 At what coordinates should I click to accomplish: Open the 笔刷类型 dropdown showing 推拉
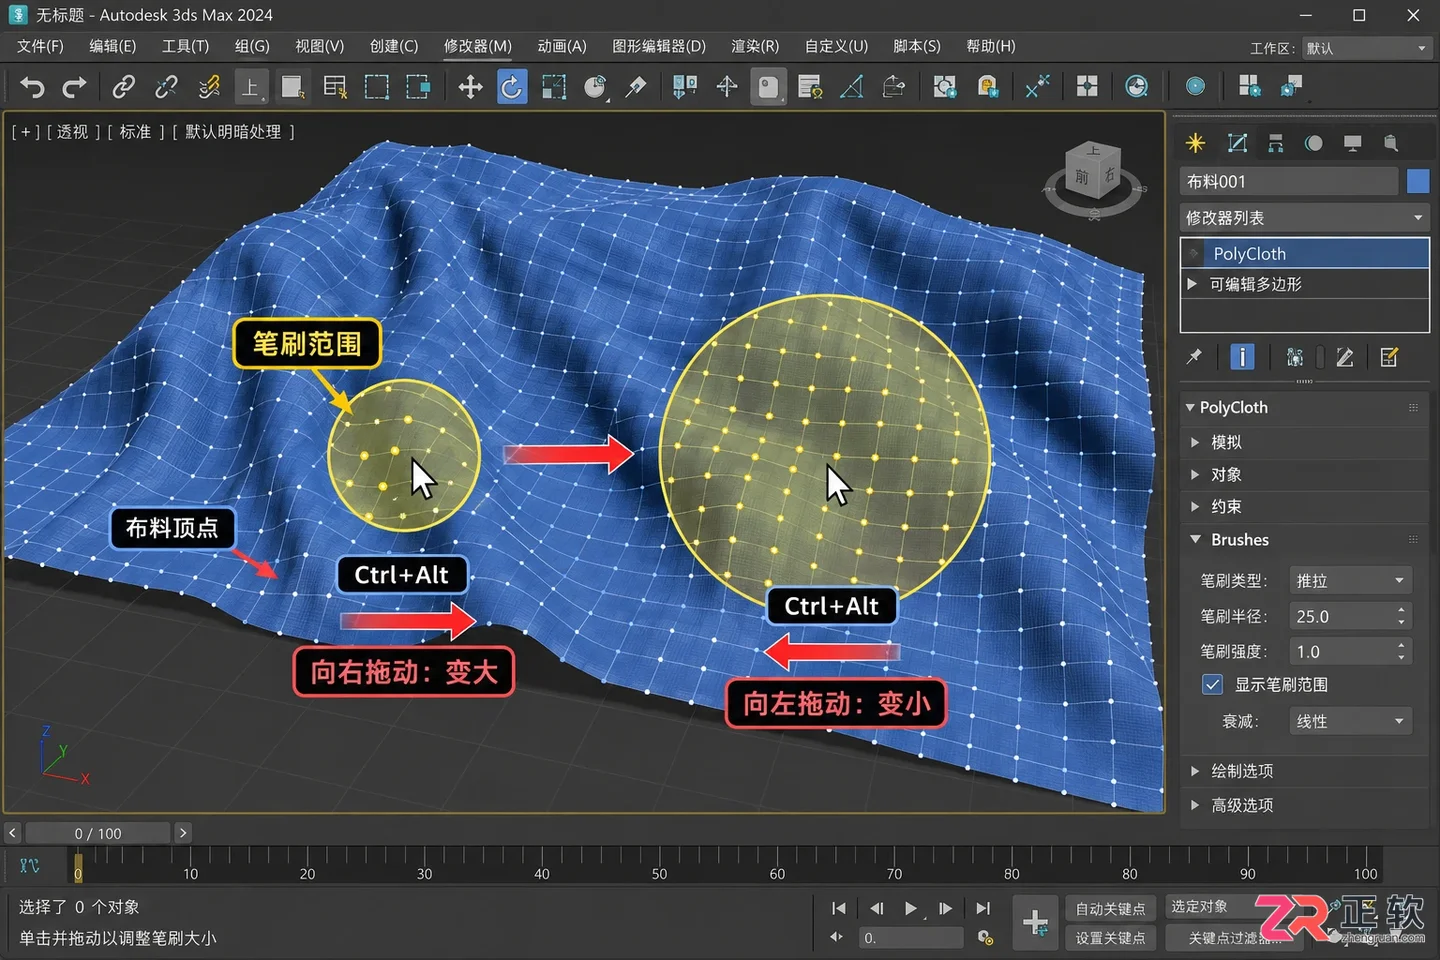point(1350,581)
